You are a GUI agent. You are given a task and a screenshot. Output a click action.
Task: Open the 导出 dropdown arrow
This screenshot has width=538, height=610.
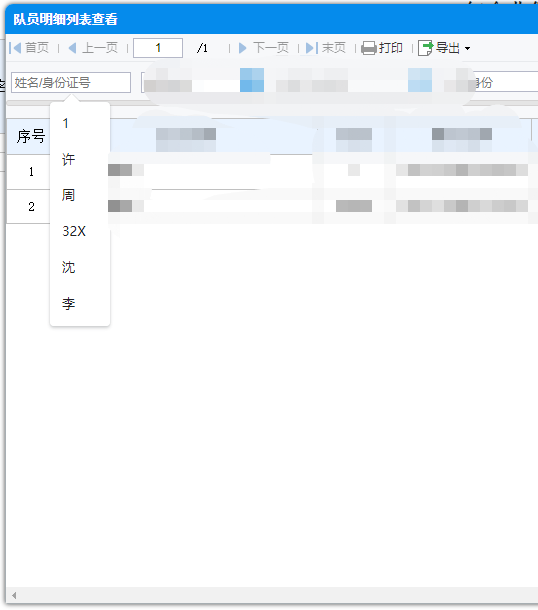click(468, 49)
